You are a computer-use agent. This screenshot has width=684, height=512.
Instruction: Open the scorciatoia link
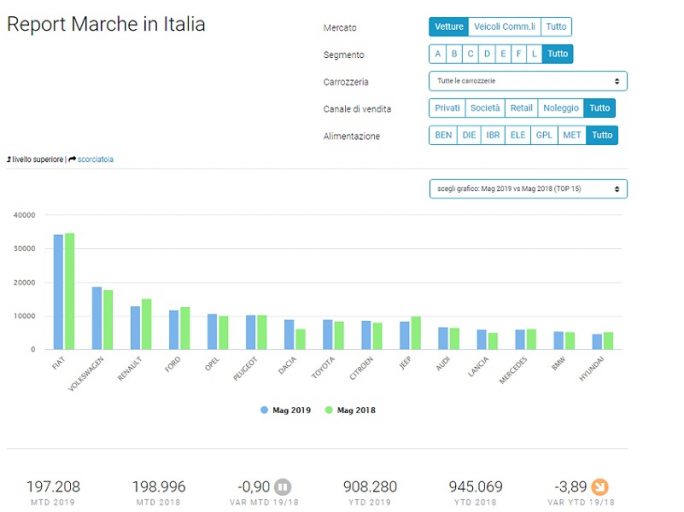(x=96, y=160)
